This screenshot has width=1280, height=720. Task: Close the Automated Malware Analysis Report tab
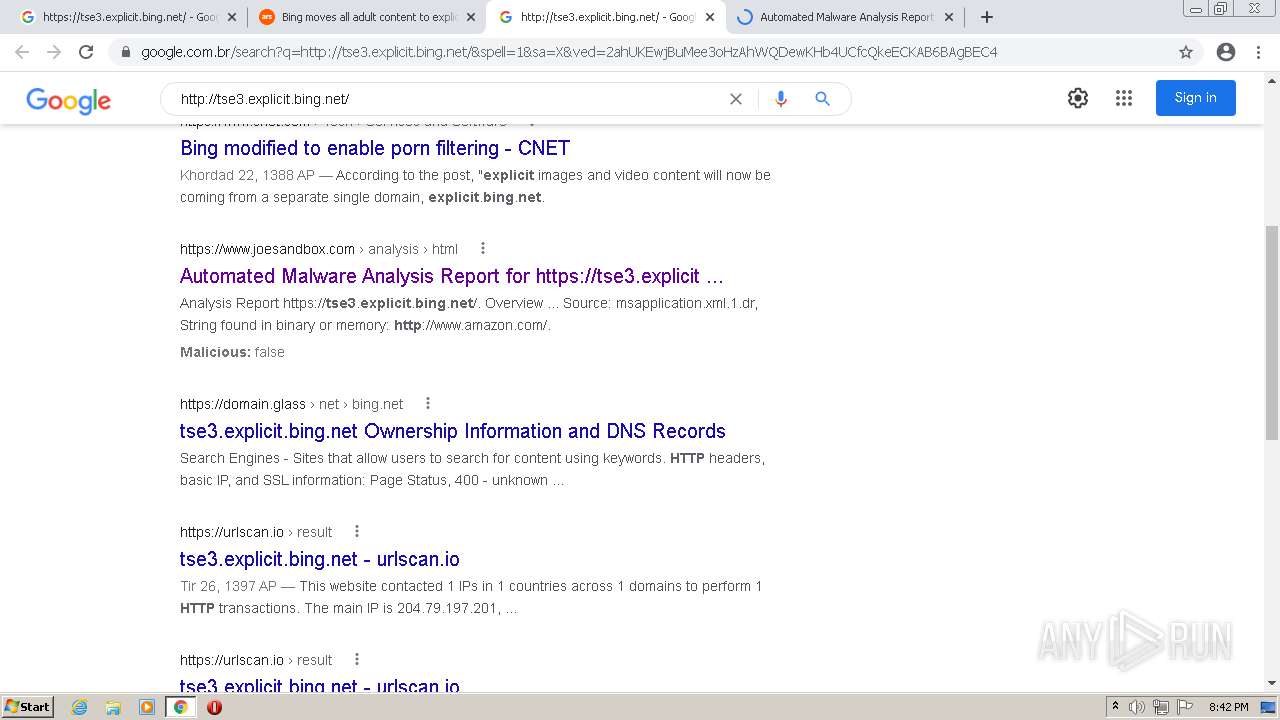tap(949, 17)
